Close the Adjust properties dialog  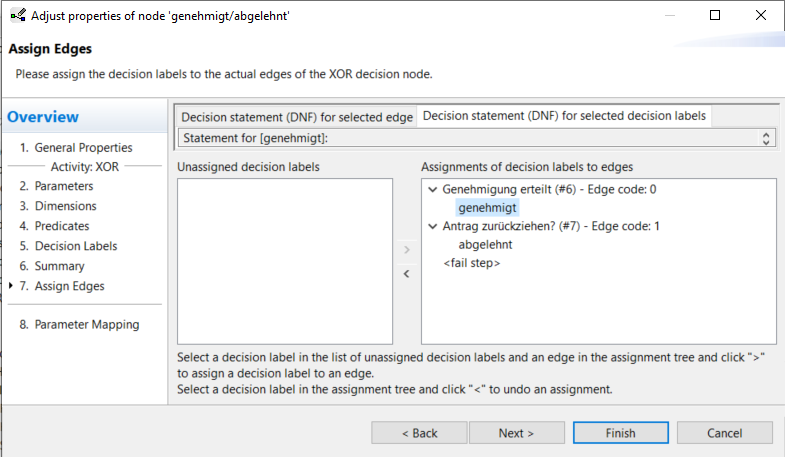click(760, 16)
